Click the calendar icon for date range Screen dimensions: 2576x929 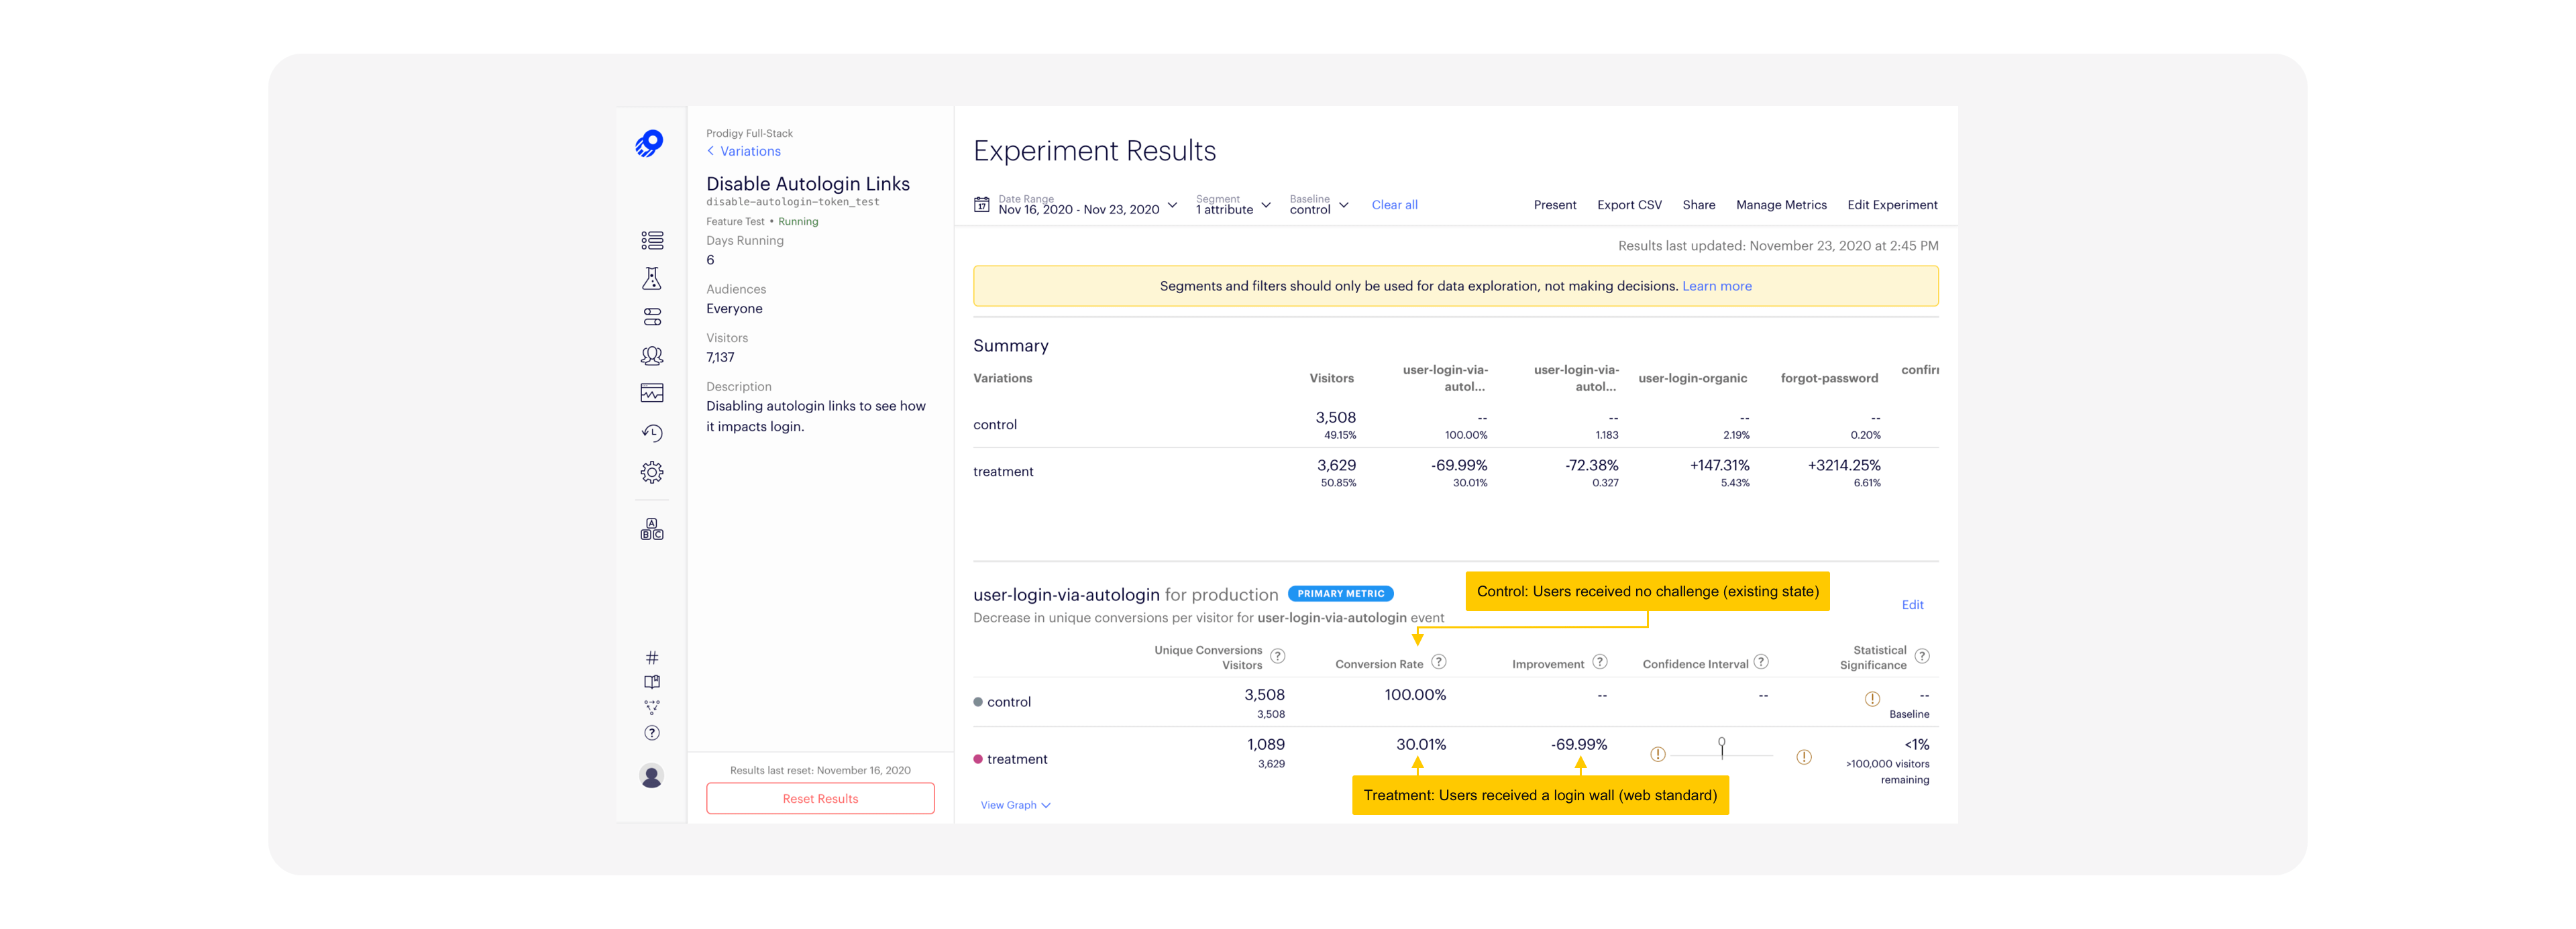[x=982, y=205]
